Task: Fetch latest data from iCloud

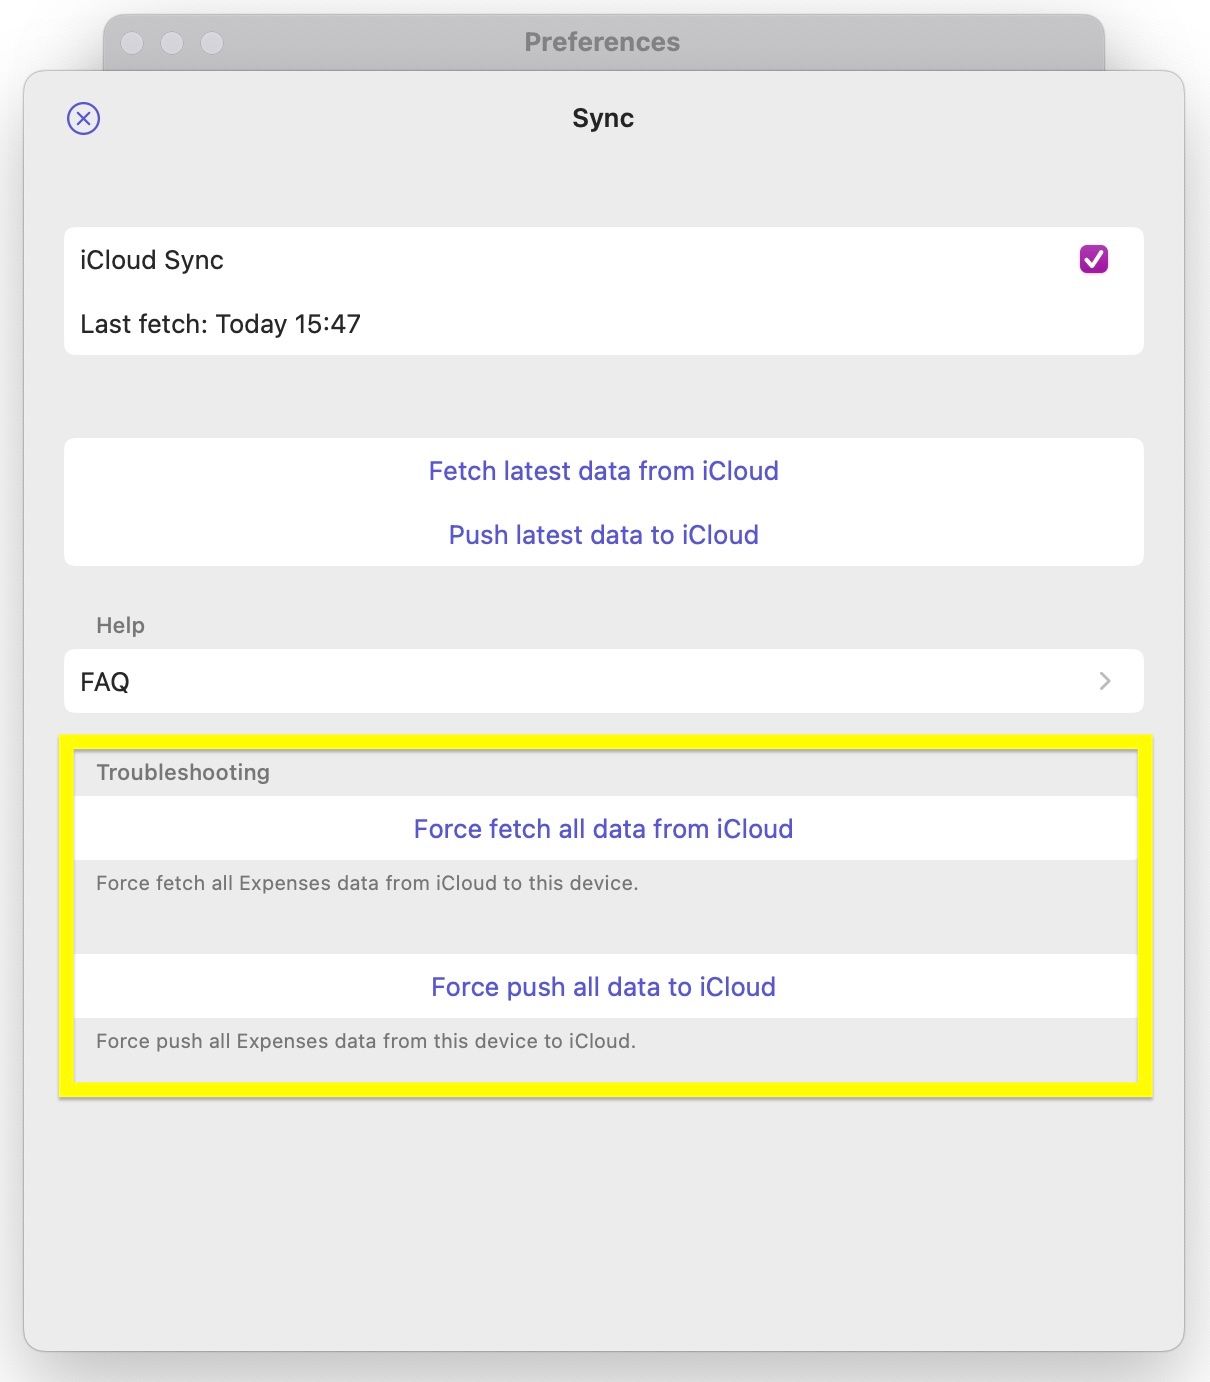Action: point(603,471)
